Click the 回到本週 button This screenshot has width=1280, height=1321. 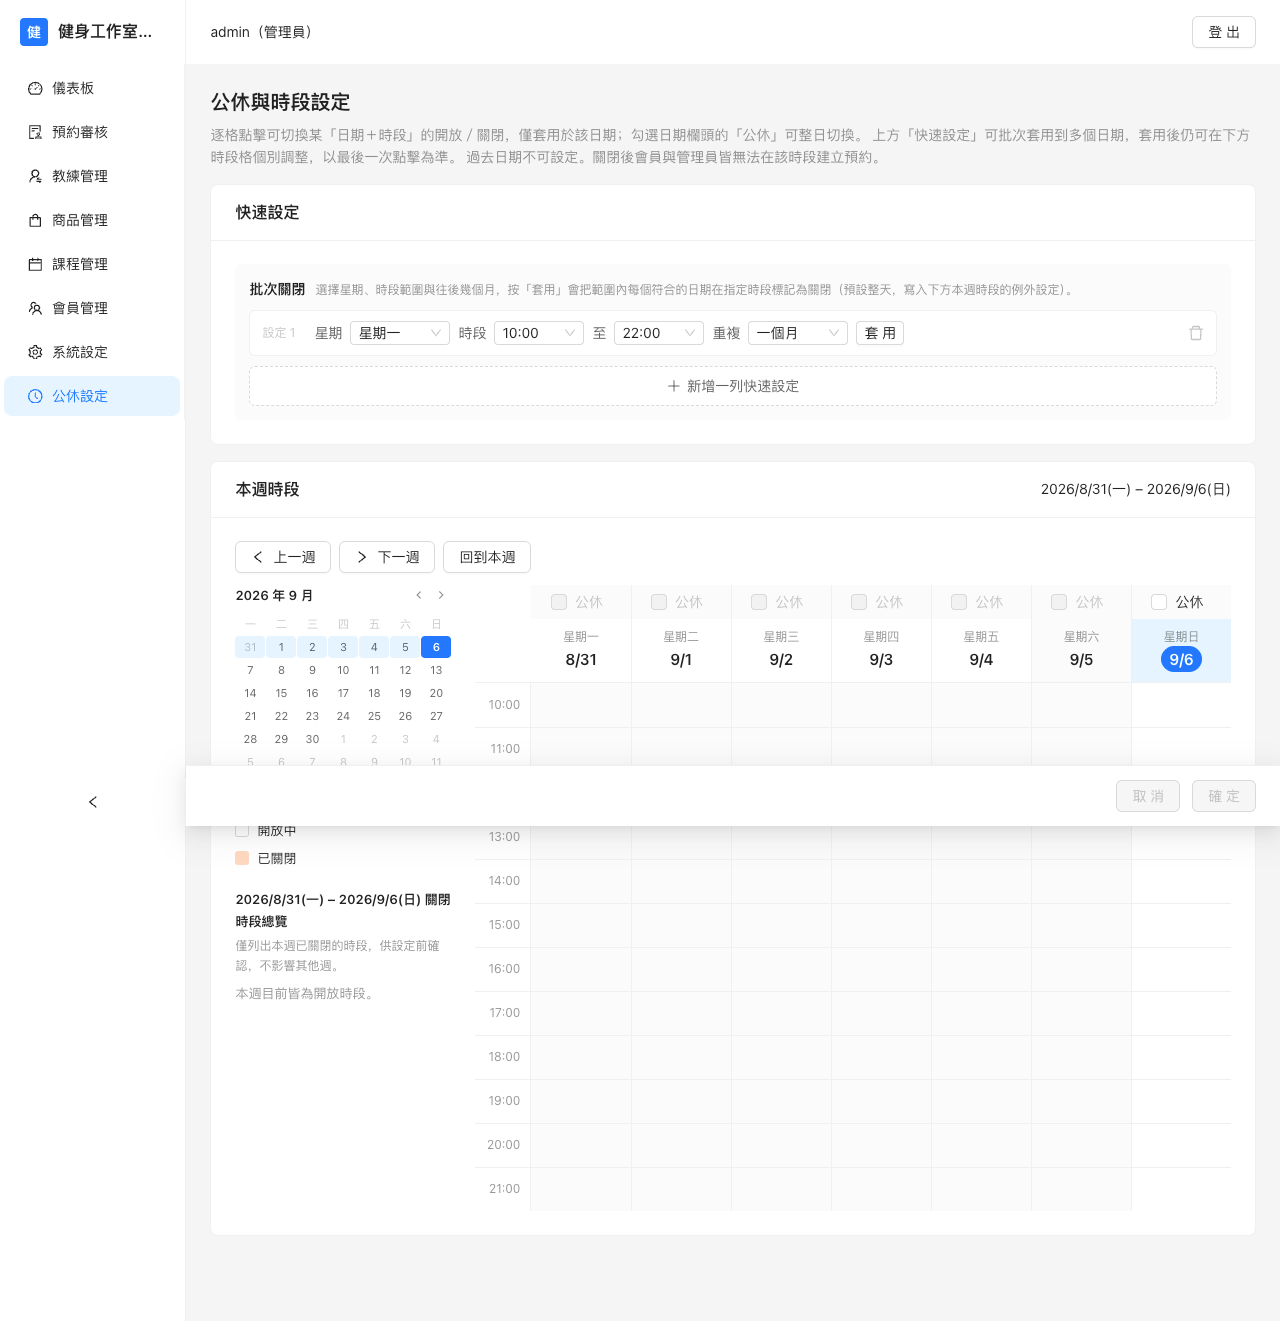(x=487, y=557)
